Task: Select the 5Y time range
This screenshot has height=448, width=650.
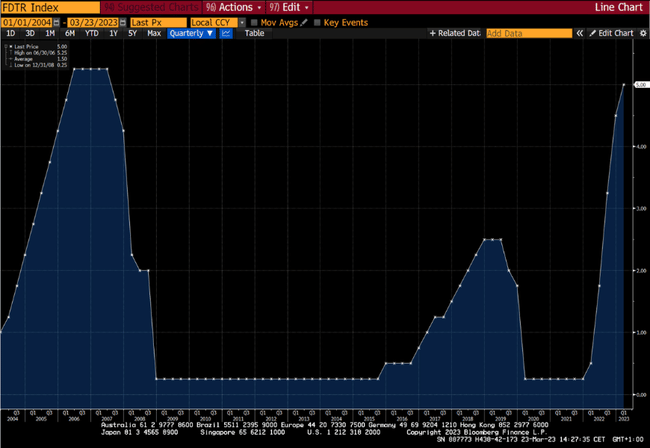Action: tap(133, 33)
